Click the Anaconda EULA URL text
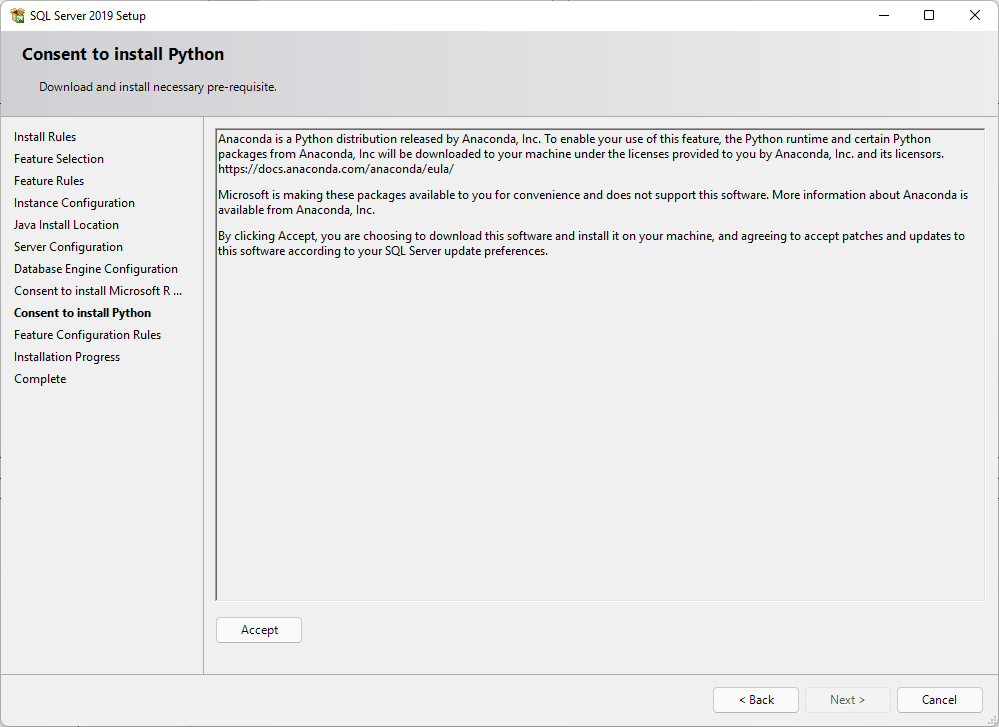This screenshot has width=999, height=727. pyautogui.click(x=336, y=169)
